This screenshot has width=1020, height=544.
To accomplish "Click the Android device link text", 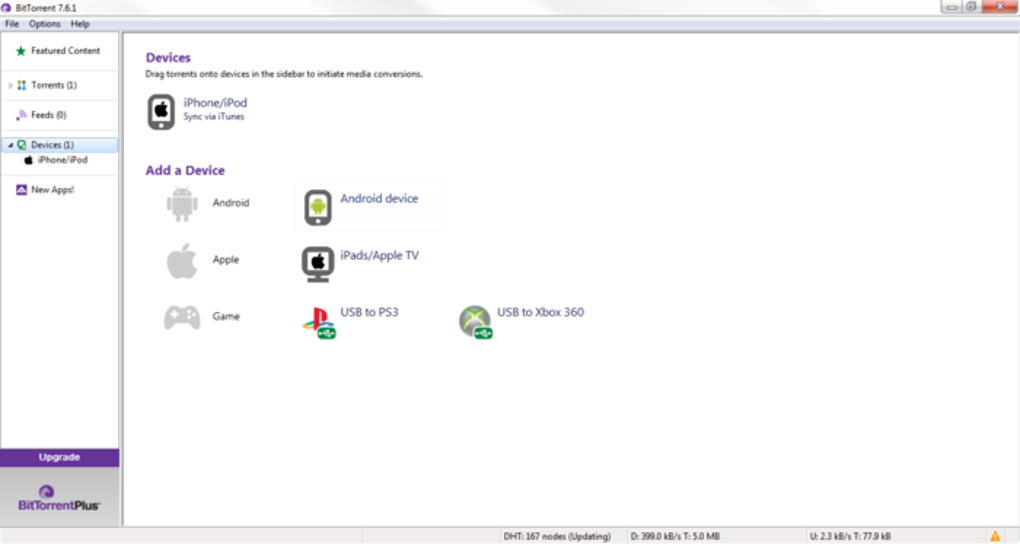I will (x=379, y=199).
